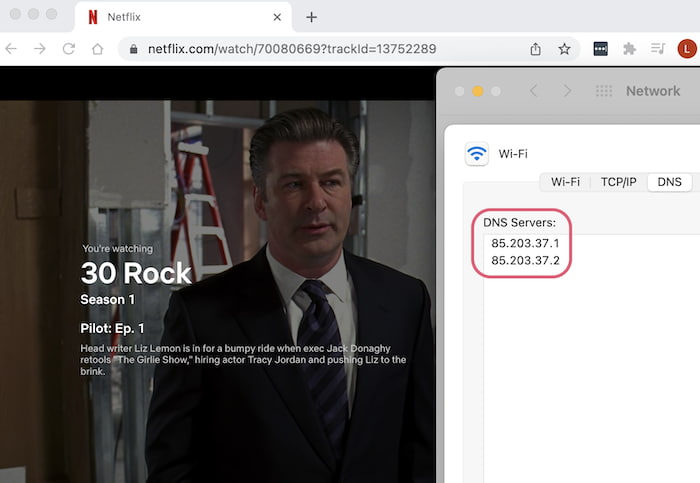This screenshot has width=700, height=483.
Task: Go forward with the browser forward arrow
Action: tap(40, 49)
